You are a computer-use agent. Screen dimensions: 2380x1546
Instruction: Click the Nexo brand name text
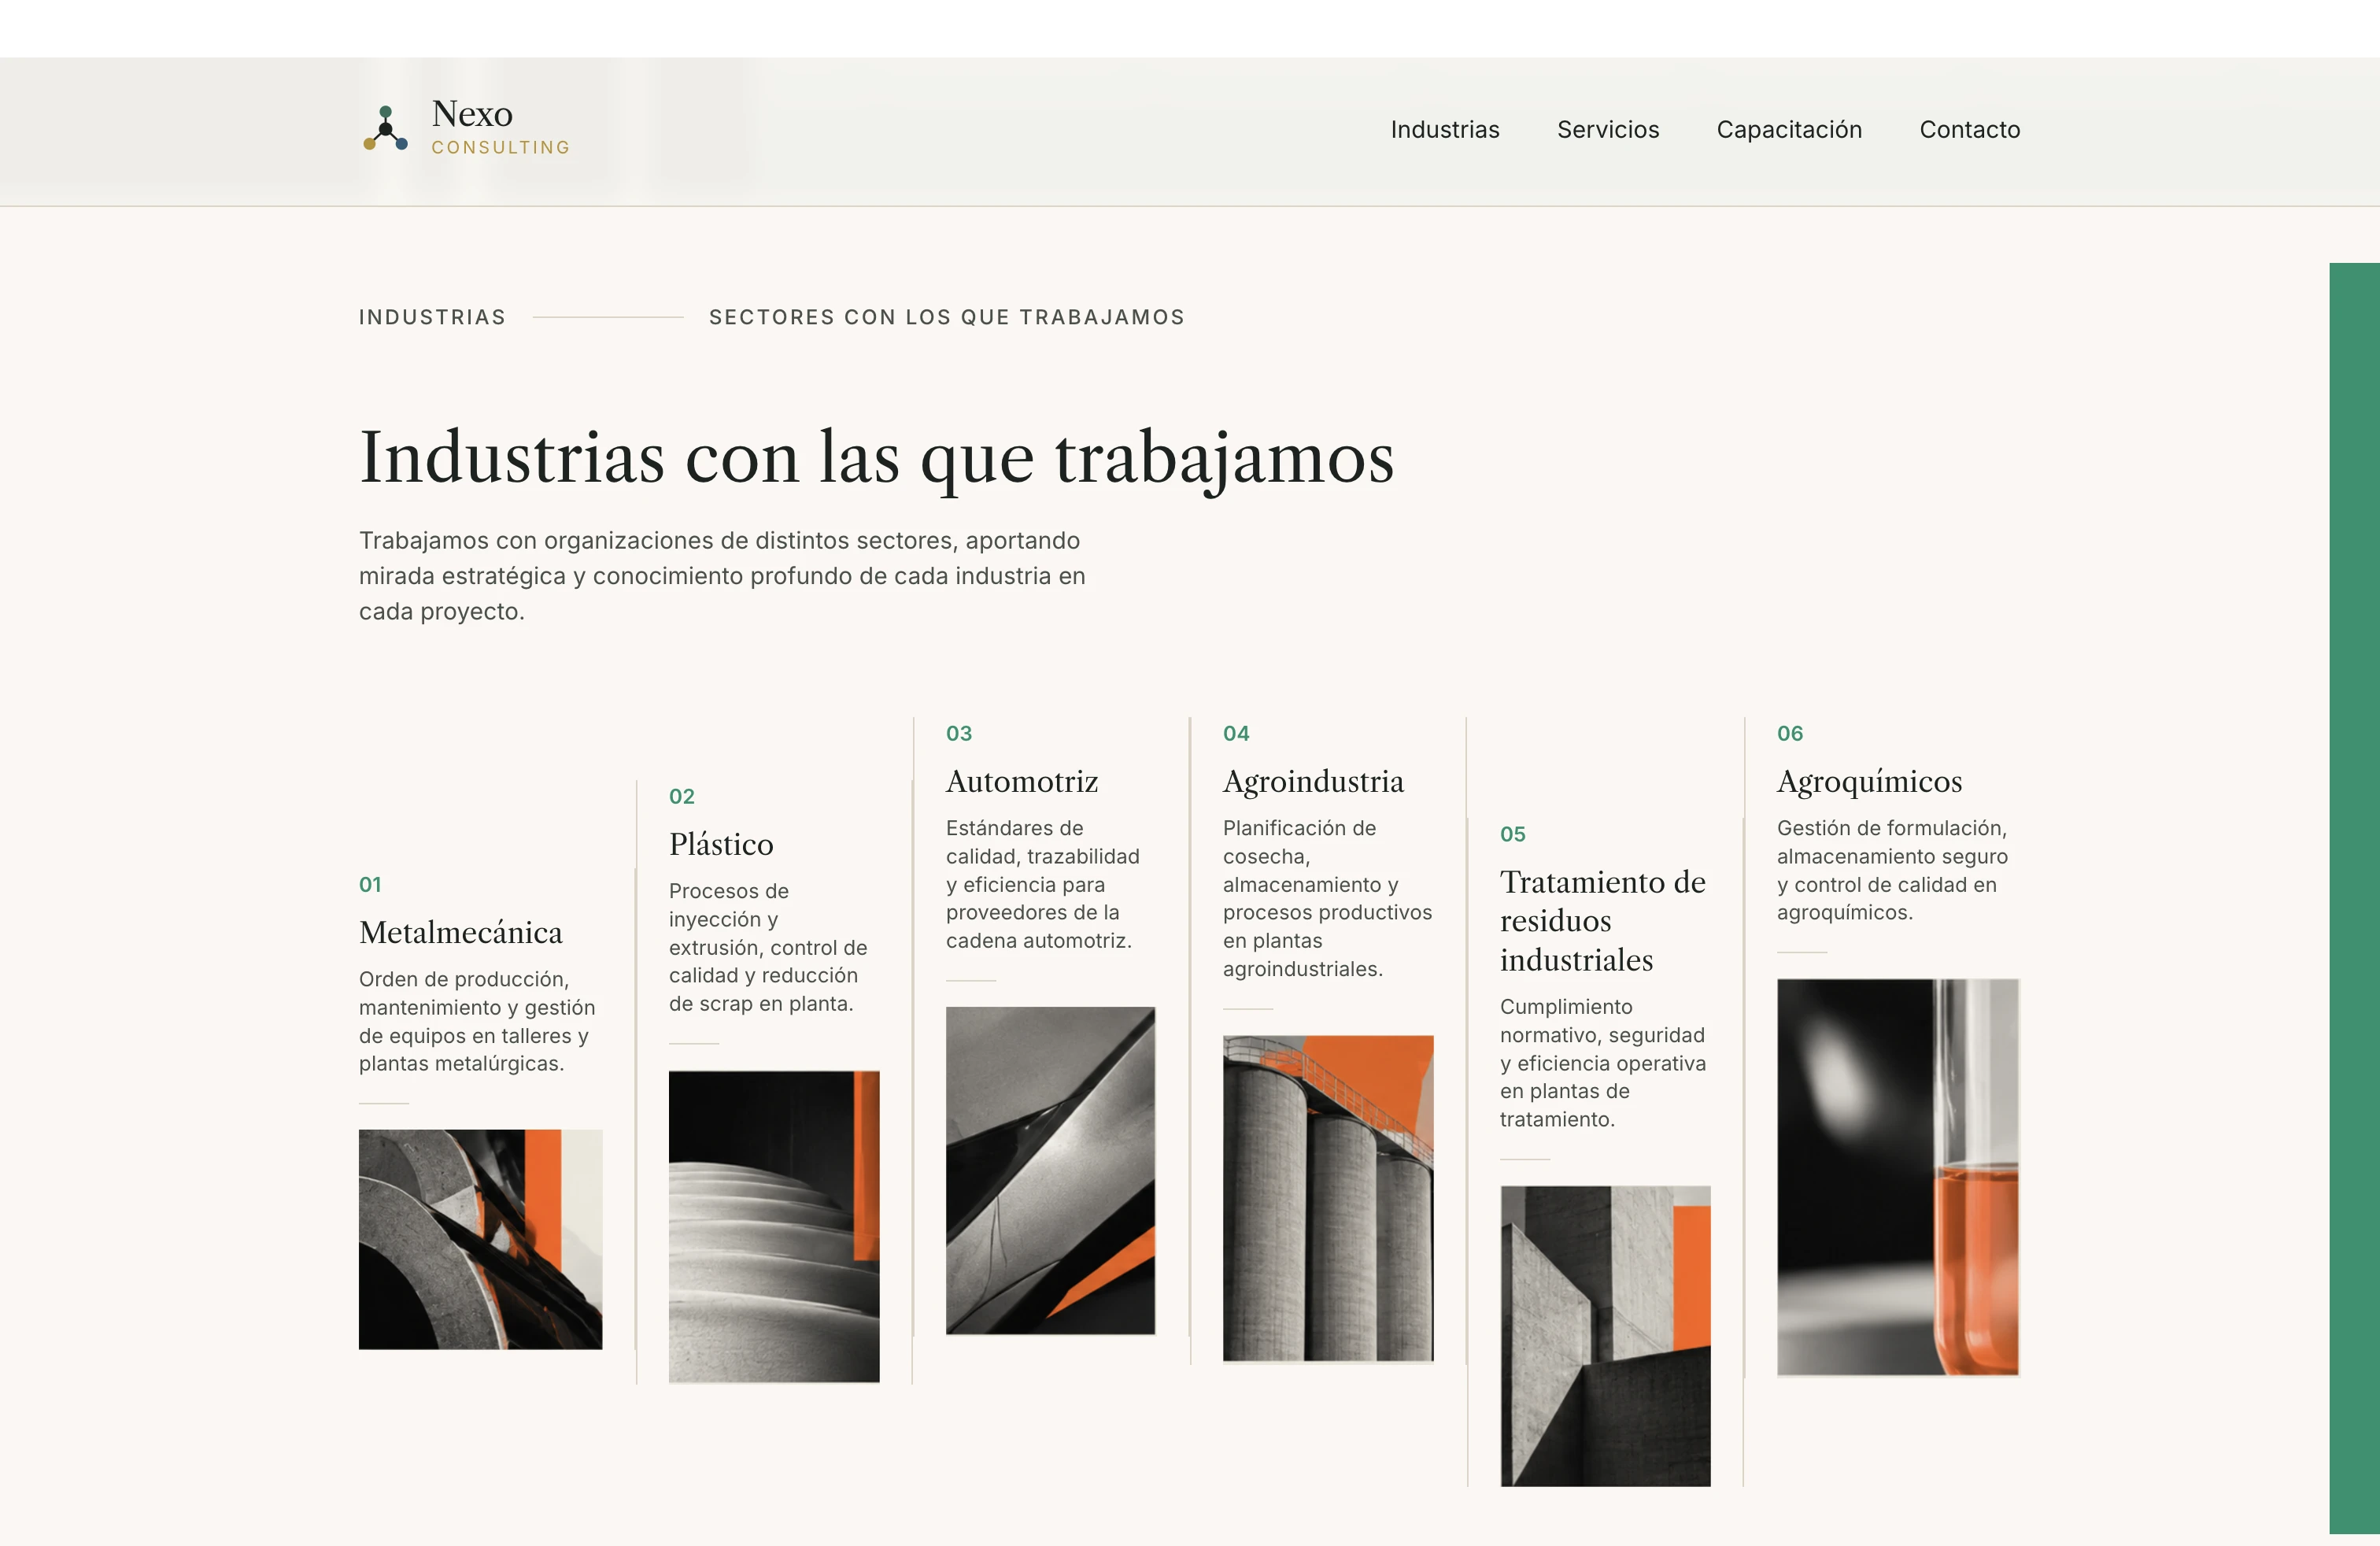point(472,114)
